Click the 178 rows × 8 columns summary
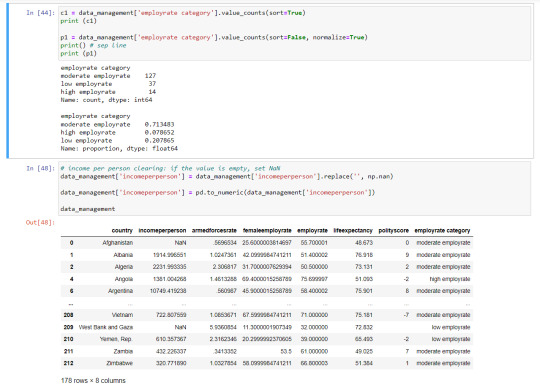 coord(93,380)
